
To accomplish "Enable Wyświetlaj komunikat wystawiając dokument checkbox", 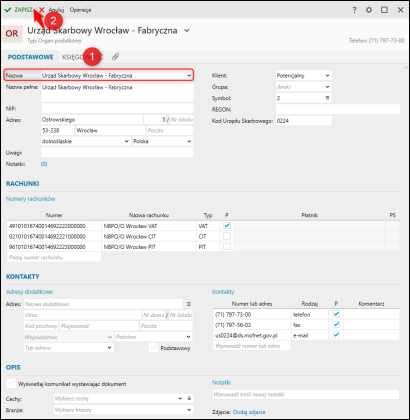I will 11,384.
